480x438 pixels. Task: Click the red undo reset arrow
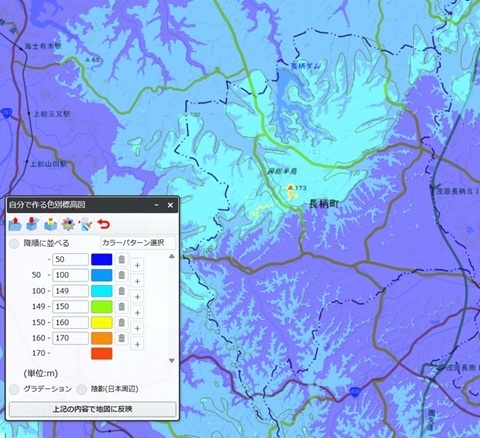pyautogui.click(x=103, y=224)
